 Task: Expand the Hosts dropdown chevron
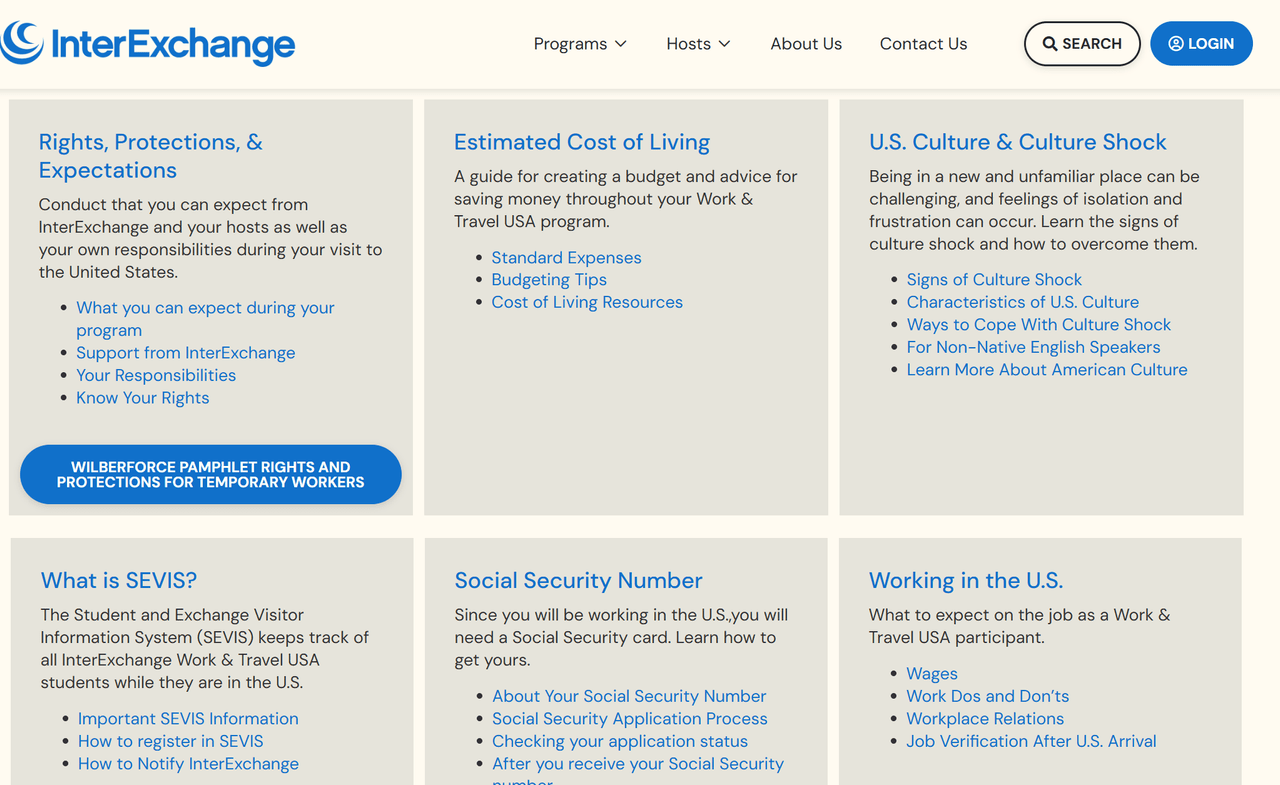click(725, 44)
